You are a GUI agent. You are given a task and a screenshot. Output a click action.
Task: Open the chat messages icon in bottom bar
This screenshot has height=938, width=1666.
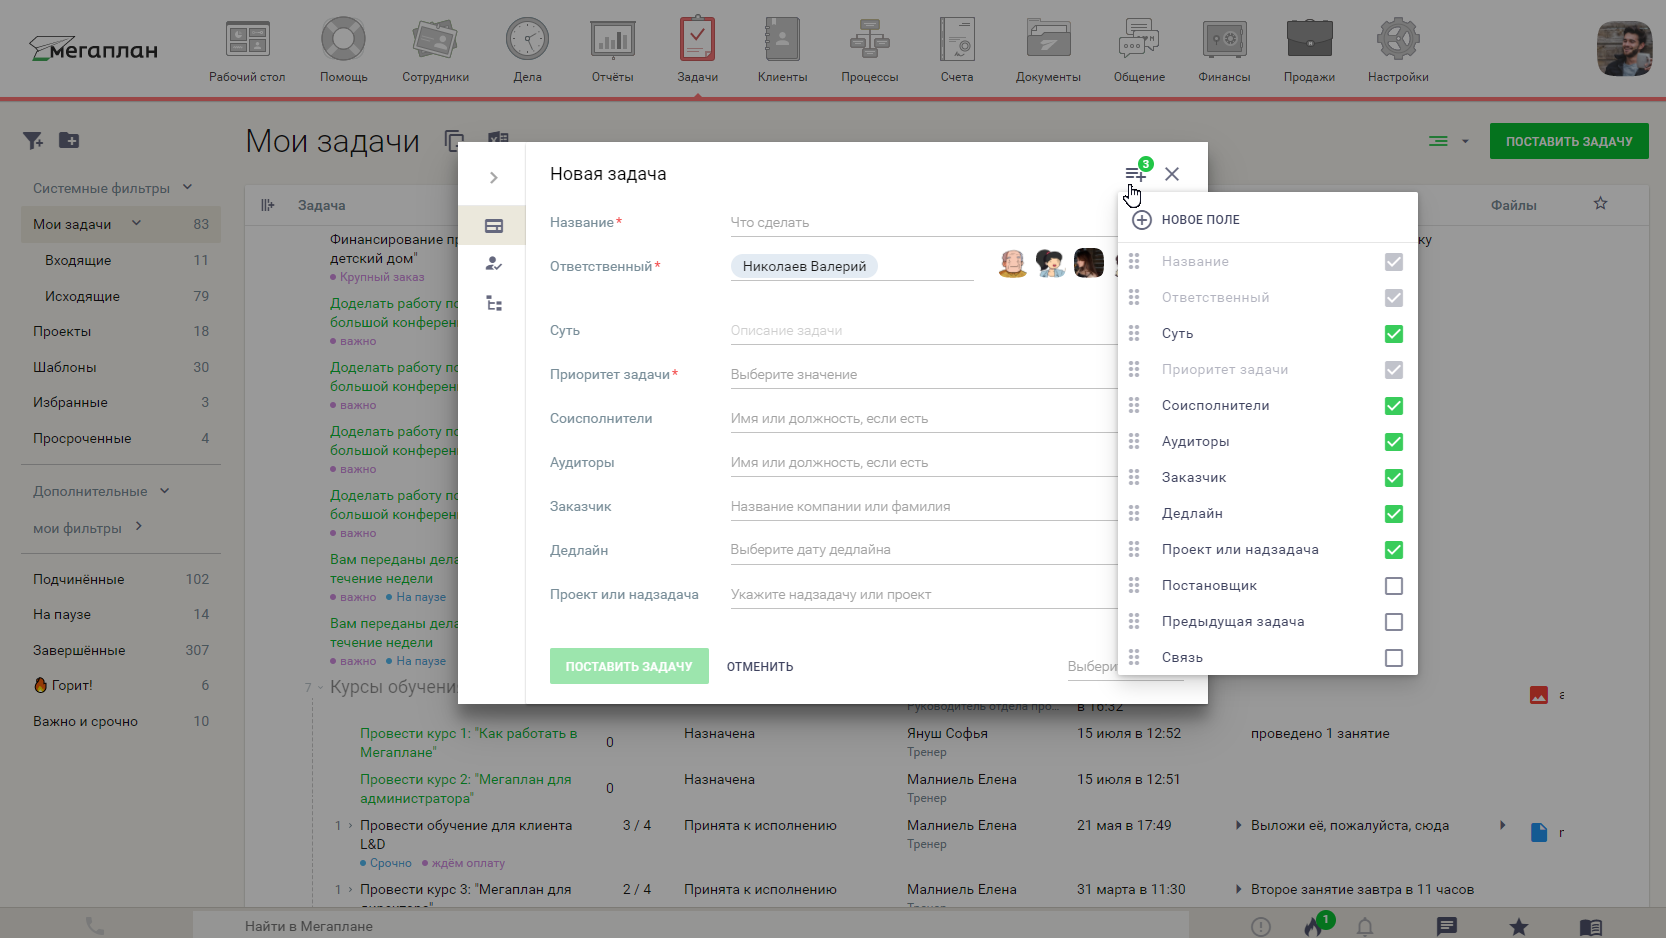coord(1446,927)
